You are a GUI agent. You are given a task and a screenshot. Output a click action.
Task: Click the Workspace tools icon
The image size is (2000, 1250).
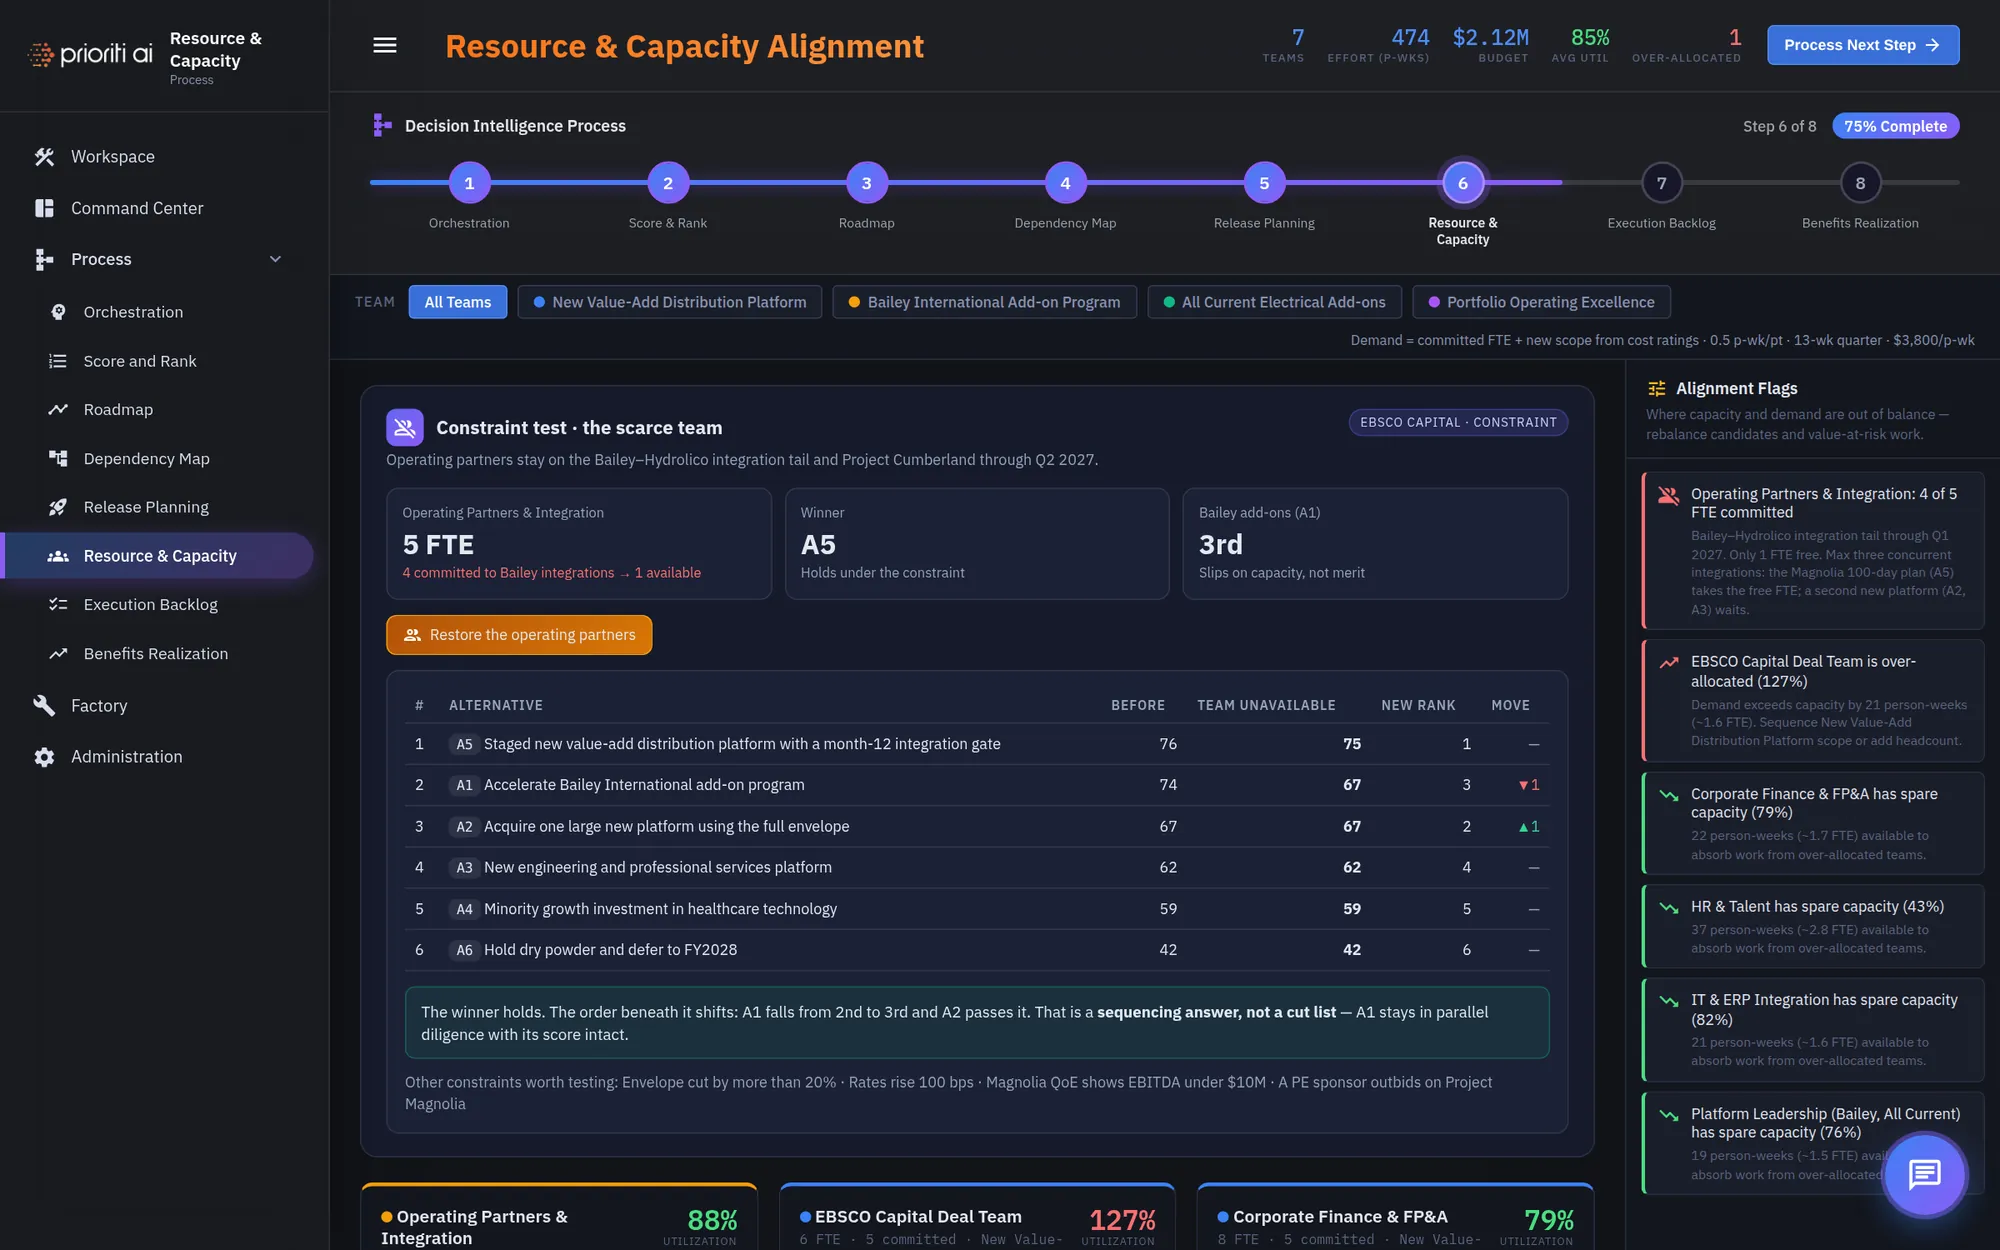(x=44, y=157)
